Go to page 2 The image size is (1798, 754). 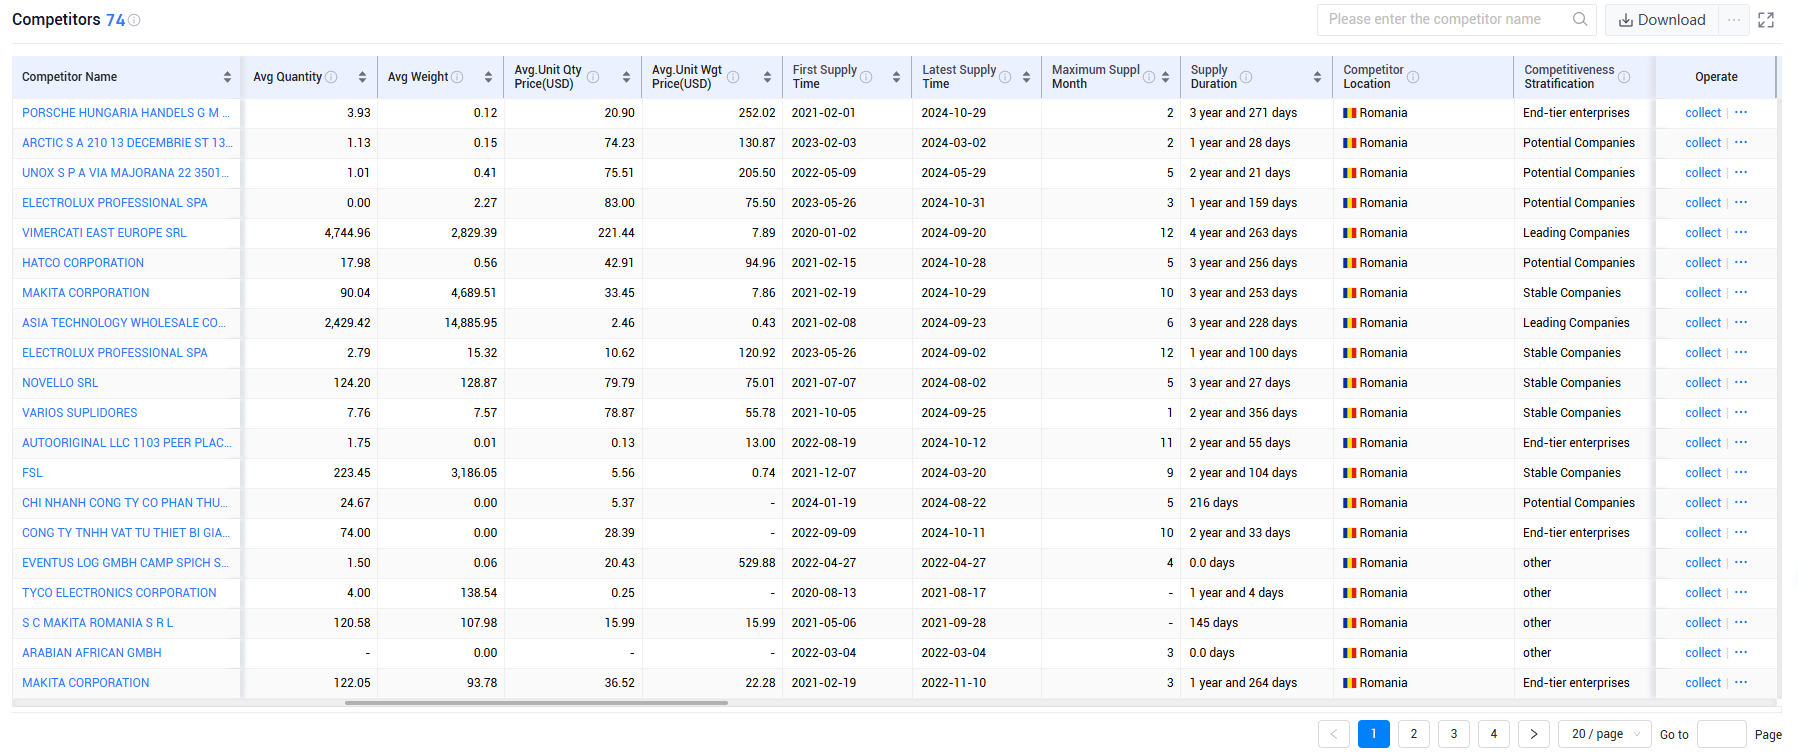(x=1414, y=734)
